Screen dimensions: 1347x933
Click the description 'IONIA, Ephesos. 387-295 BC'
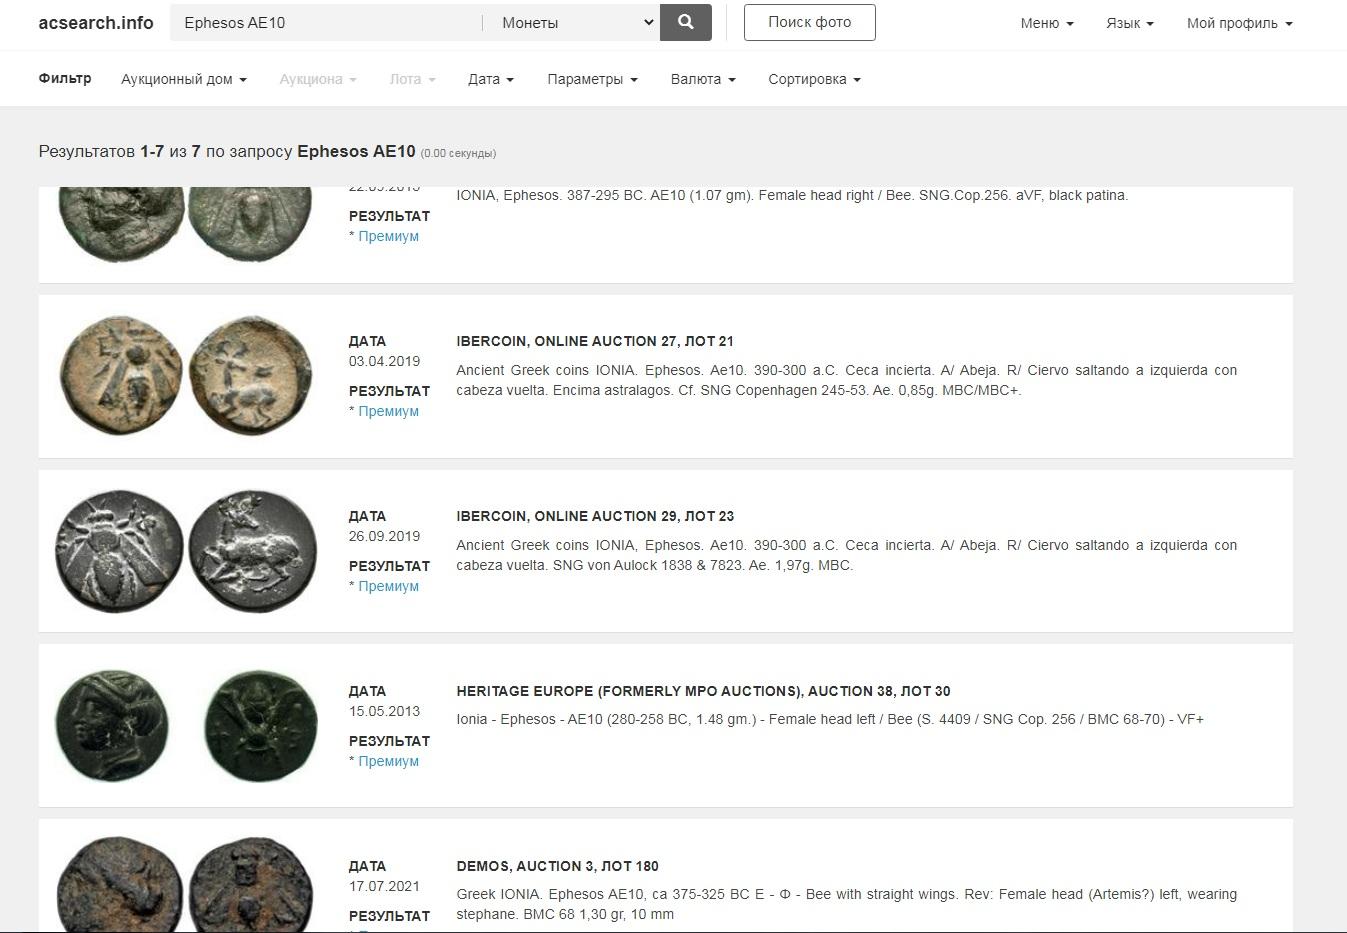(792, 195)
